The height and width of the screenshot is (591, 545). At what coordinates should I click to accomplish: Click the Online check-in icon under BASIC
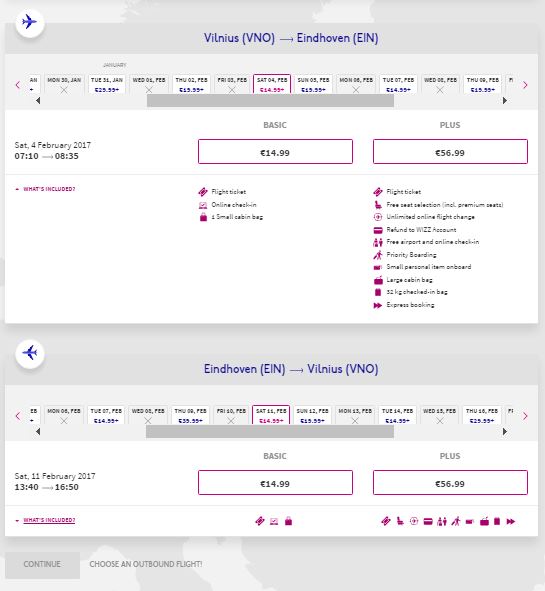203,205
